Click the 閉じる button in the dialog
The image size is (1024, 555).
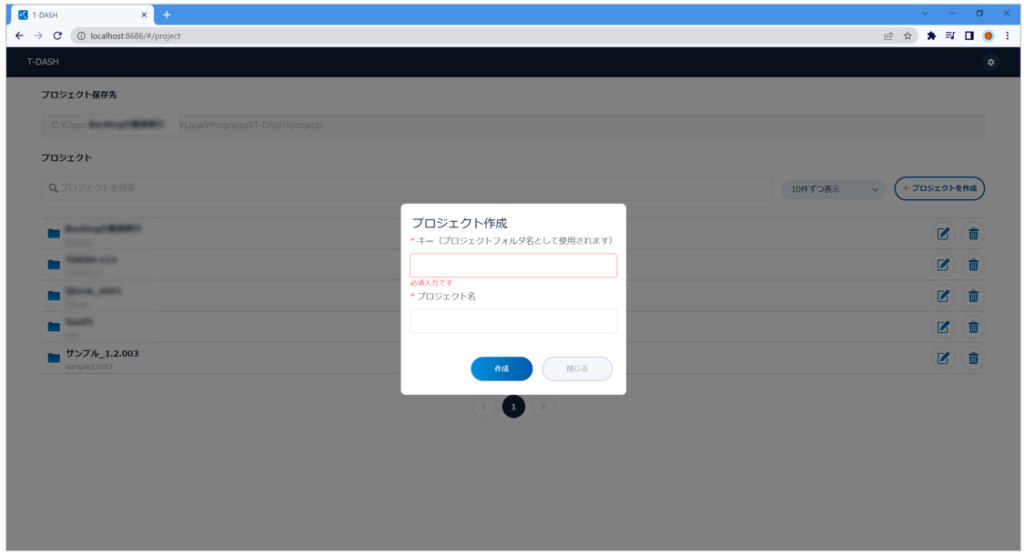click(x=577, y=369)
